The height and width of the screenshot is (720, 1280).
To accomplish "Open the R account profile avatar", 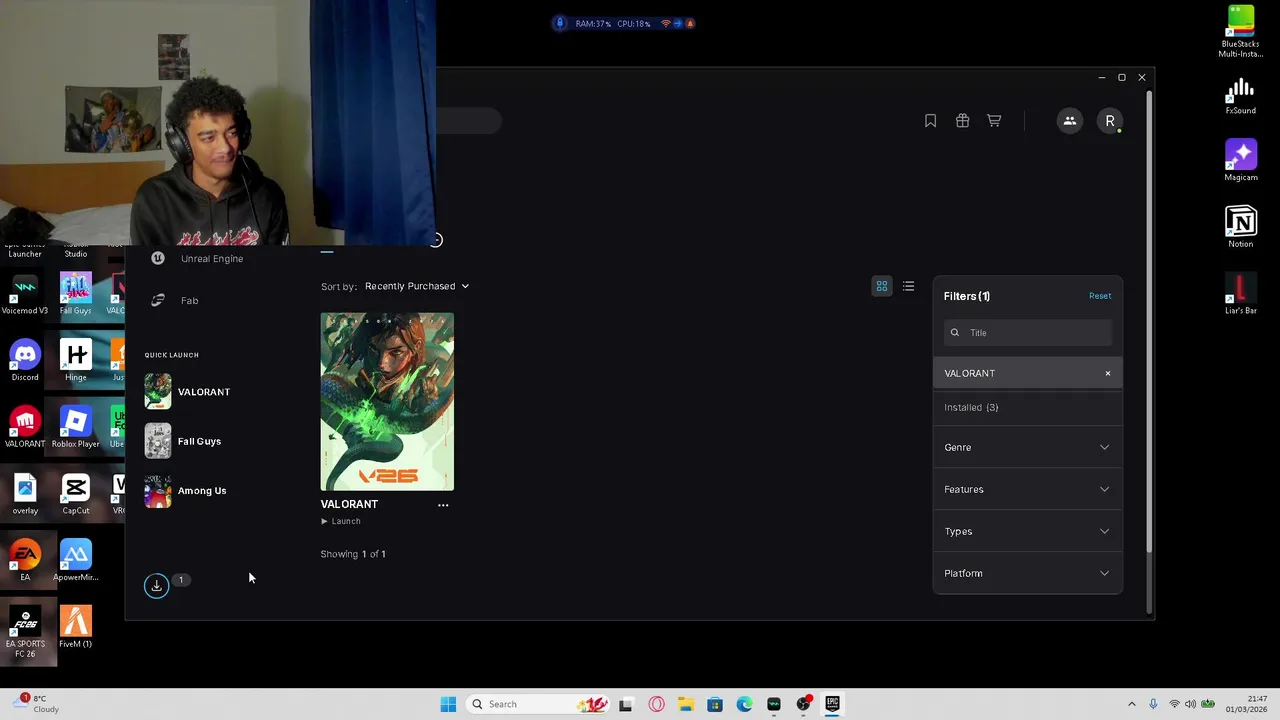I will click(x=1110, y=121).
